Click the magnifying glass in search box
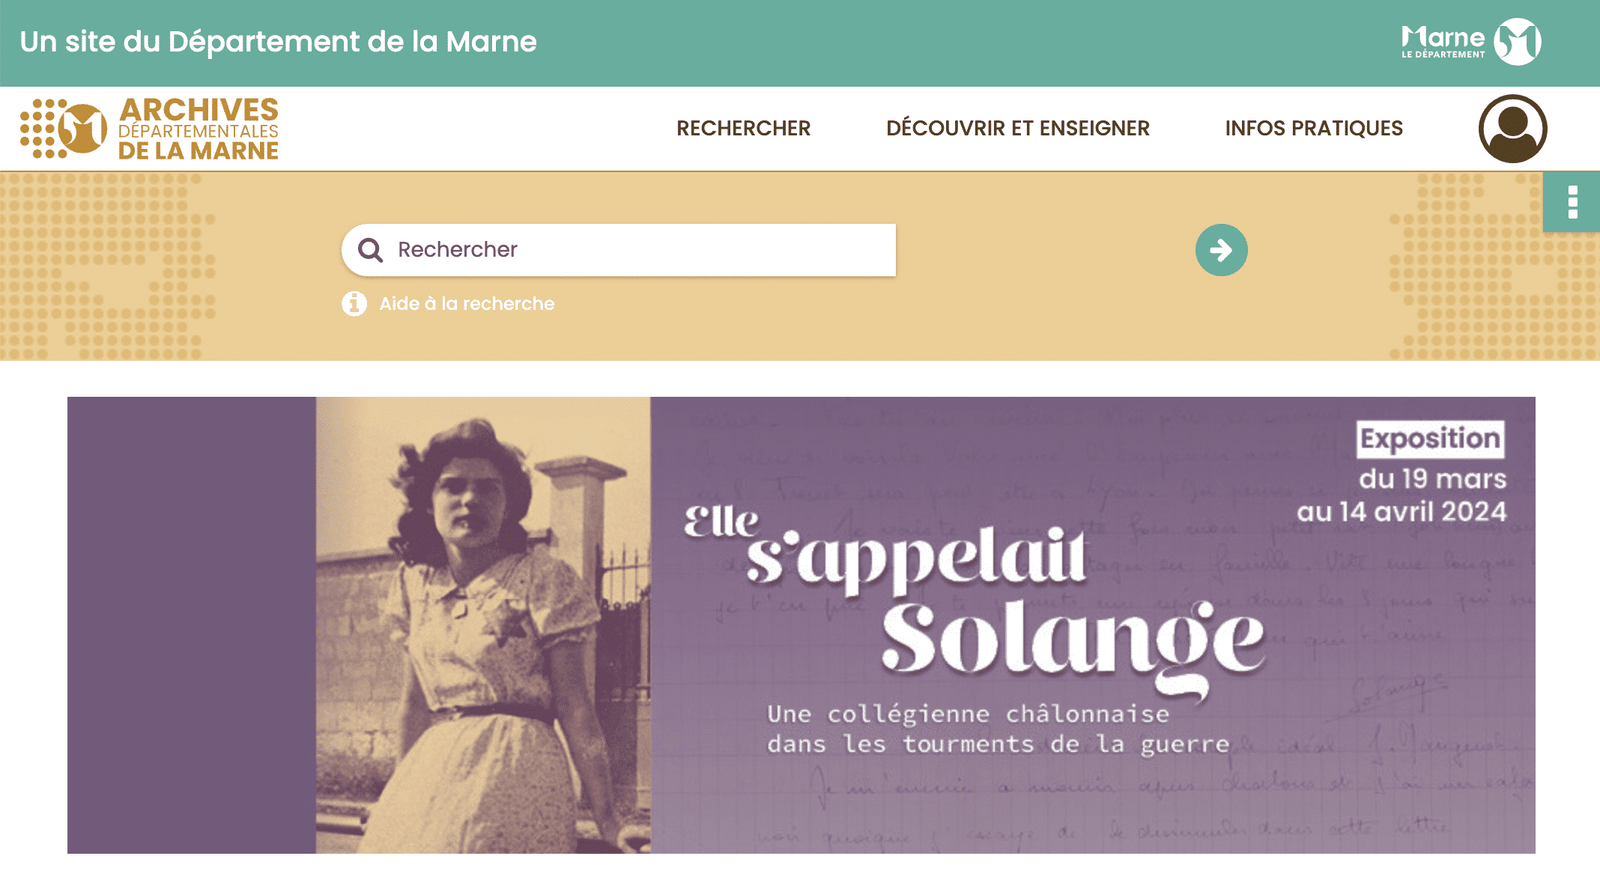Screen dimensions: 1600x888 pos(370,250)
